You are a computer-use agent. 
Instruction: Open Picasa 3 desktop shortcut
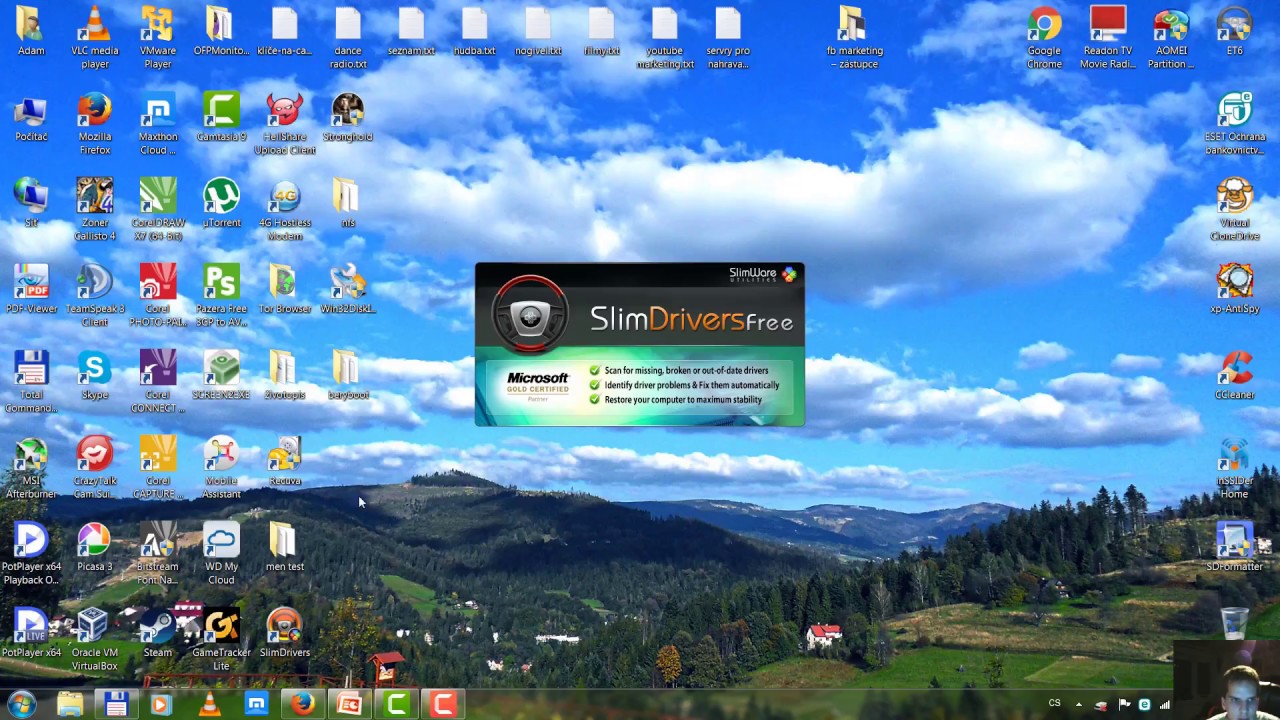click(x=95, y=548)
